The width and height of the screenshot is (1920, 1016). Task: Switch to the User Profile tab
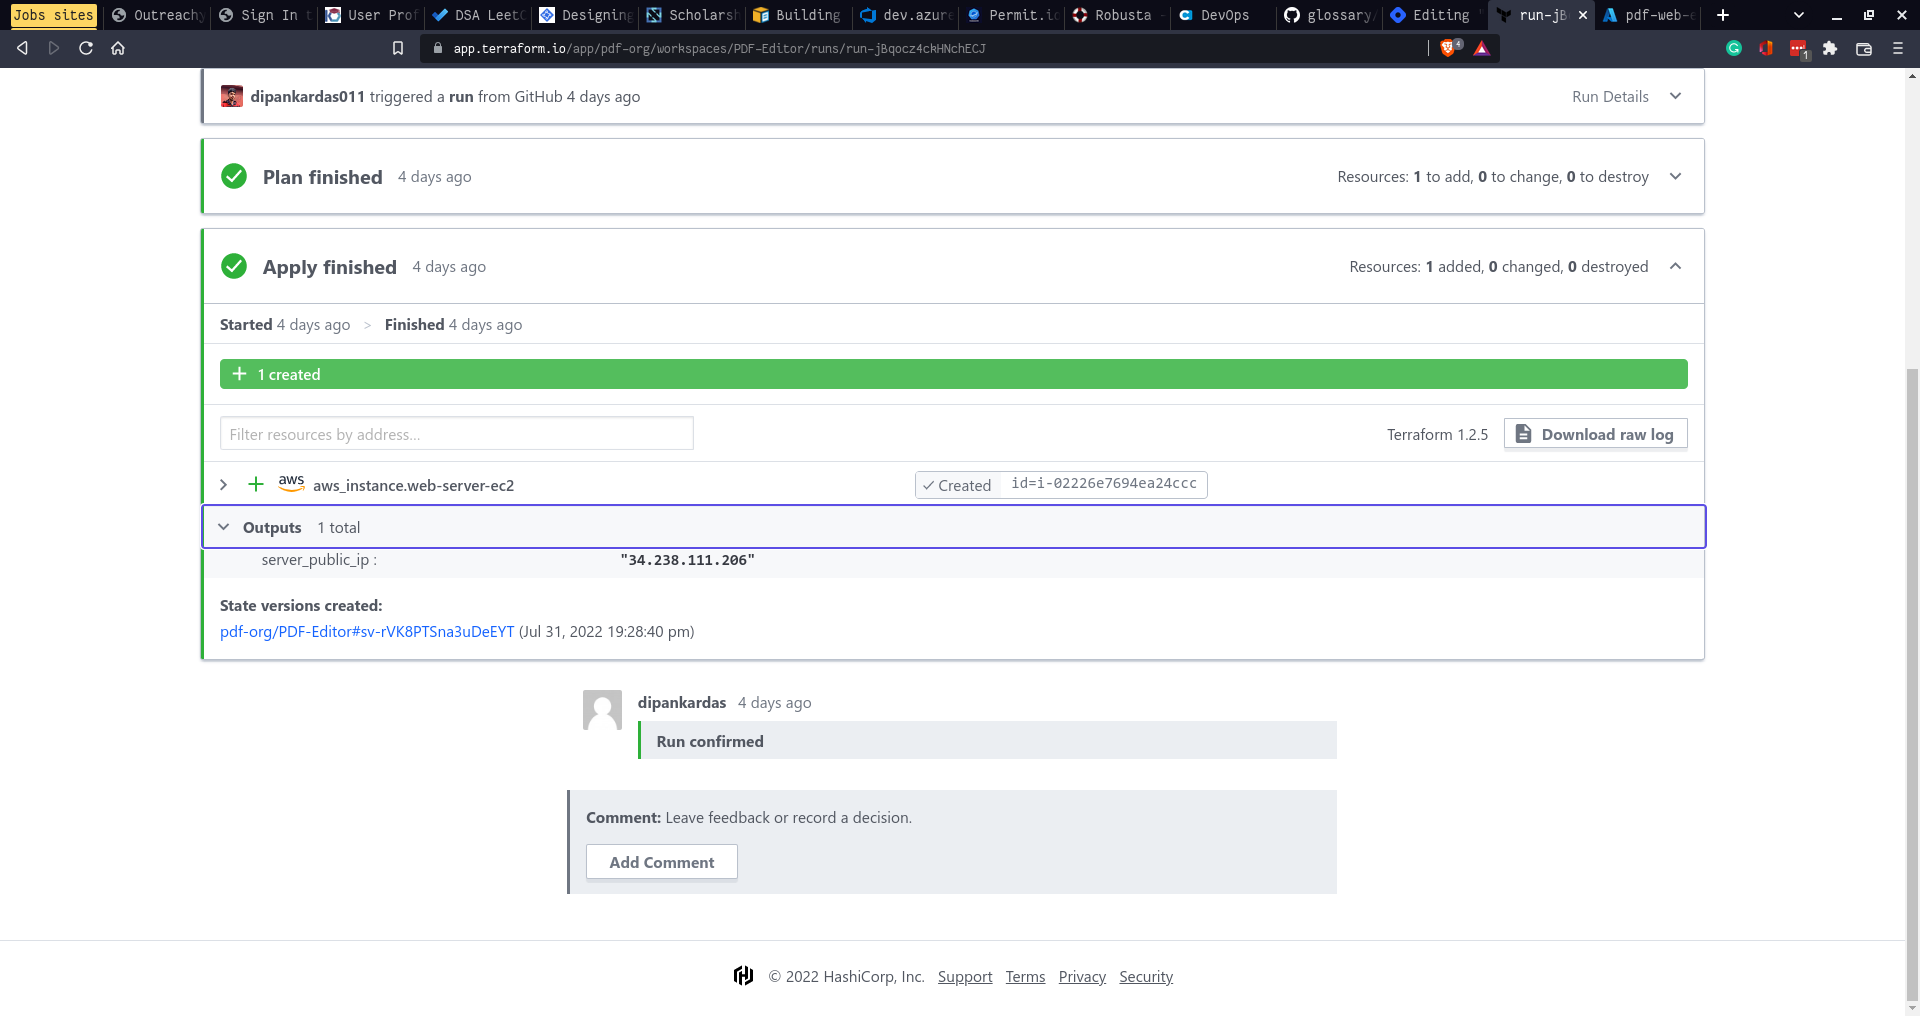click(x=372, y=15)
